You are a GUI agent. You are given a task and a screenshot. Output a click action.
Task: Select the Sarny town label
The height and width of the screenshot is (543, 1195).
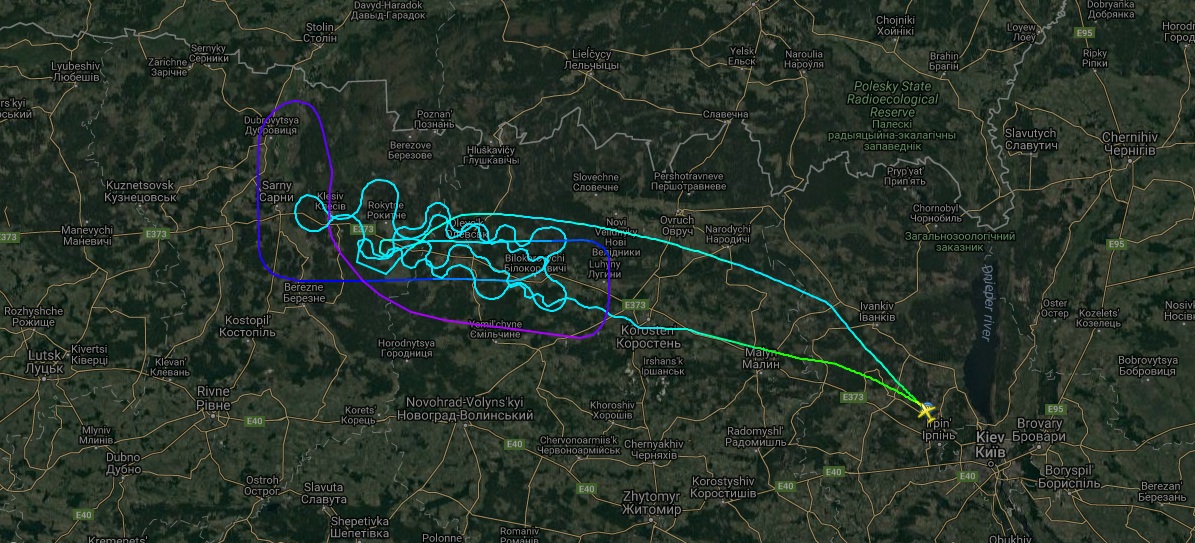click(x=277, y=191)
